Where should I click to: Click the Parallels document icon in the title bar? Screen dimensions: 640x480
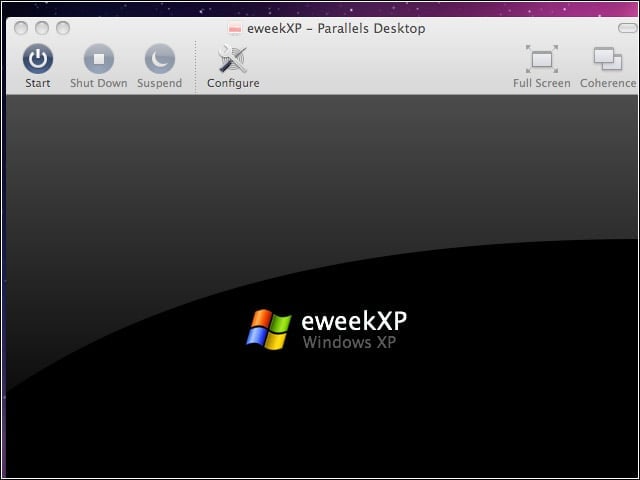pos(235,29)
